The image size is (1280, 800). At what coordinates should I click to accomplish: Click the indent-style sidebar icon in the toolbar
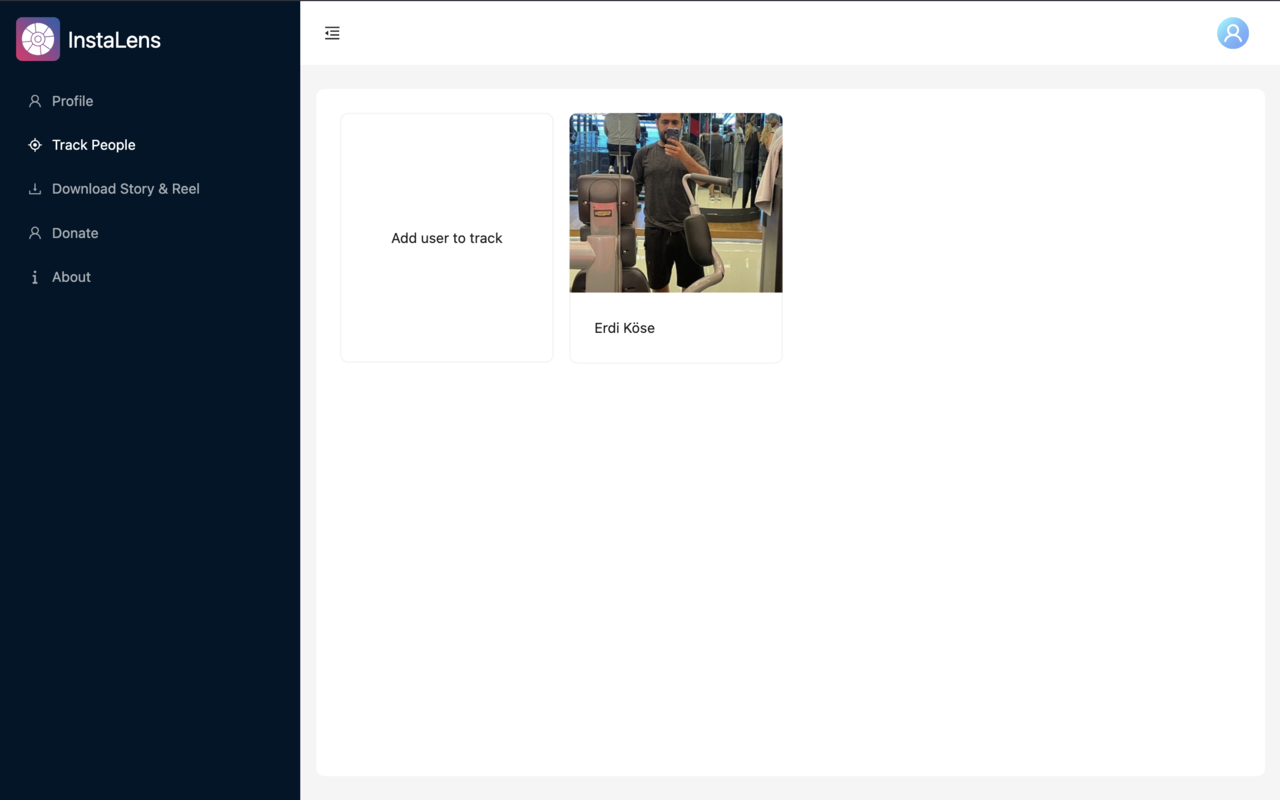[332, 33]
